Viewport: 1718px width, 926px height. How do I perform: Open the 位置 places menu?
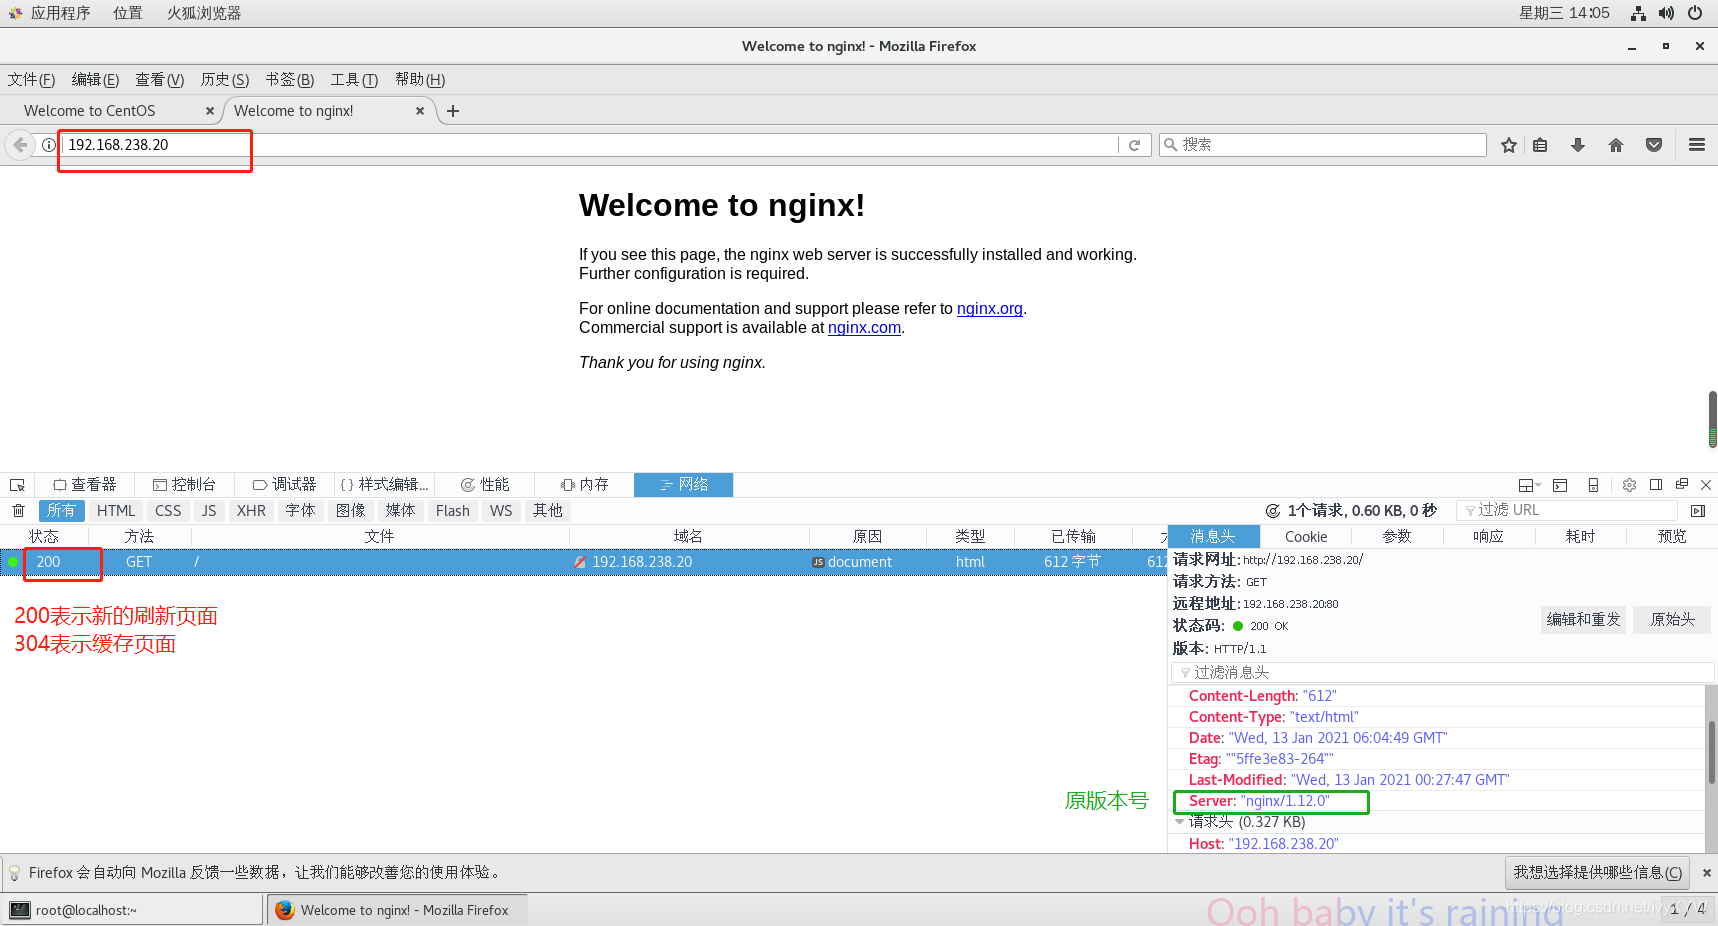coord(128,13)
